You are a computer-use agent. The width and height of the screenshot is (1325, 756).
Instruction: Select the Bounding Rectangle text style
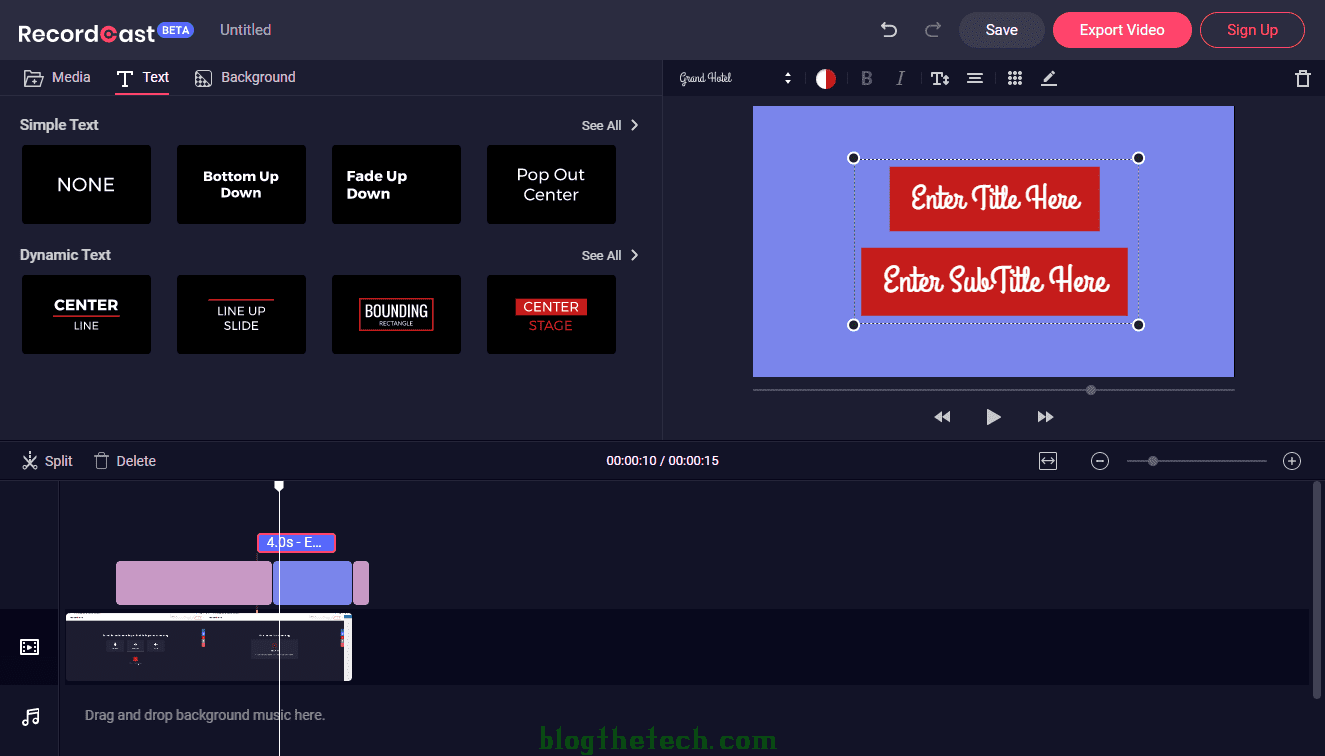point(396,314)
